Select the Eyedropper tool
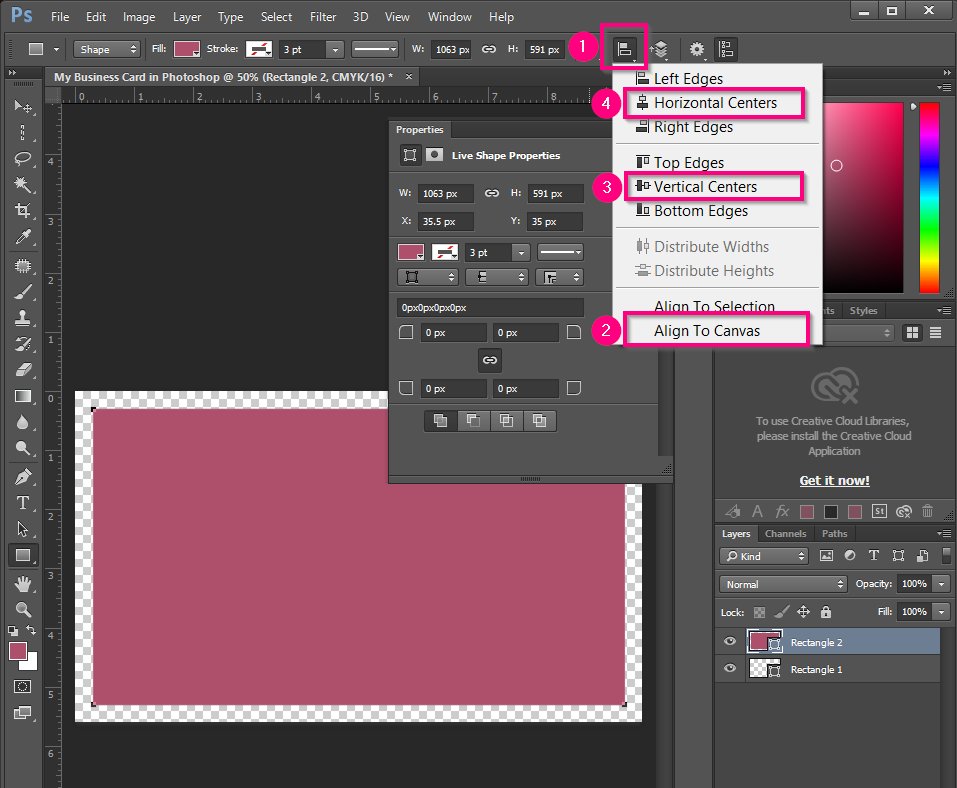Viewport: 957px width, 788px height. (25, 238)
